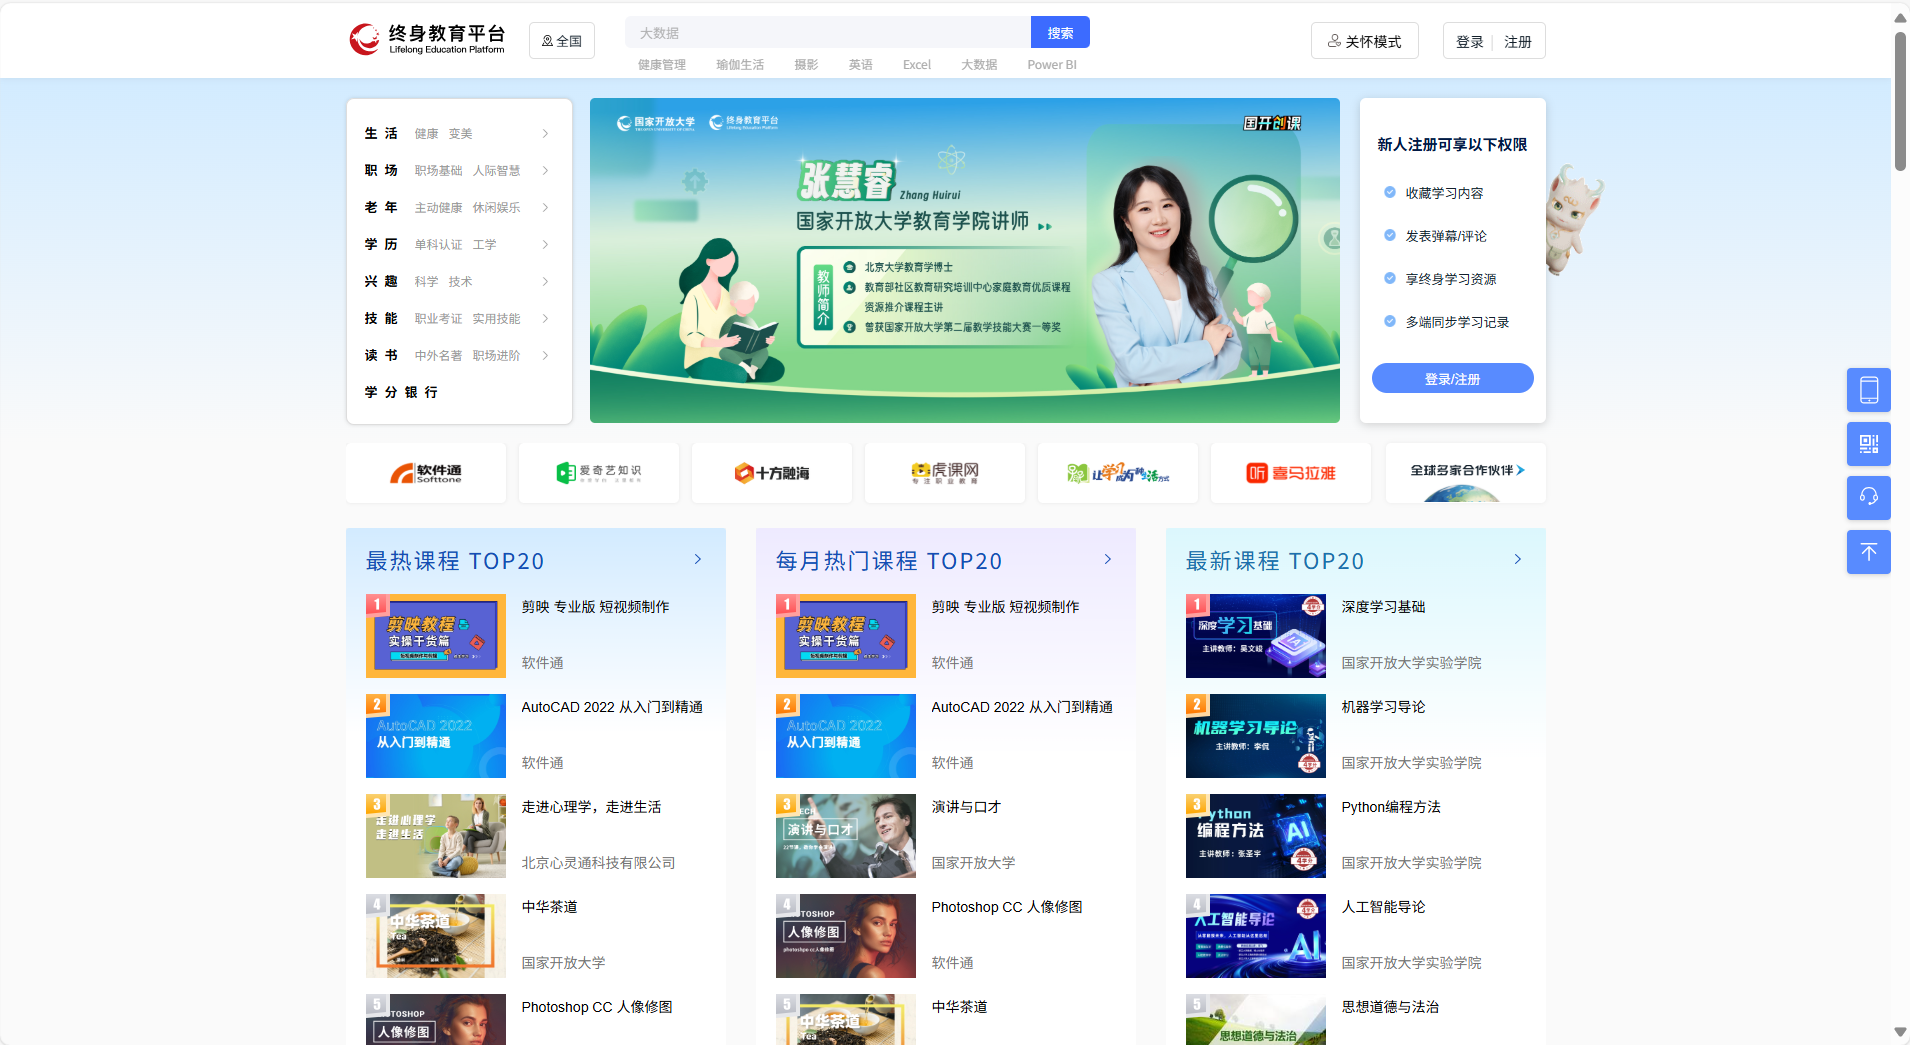Viewport: 1910px width, 1045px height.
Task: Select hot keyword 瑜伽生活
Action: tap(740, 65)
